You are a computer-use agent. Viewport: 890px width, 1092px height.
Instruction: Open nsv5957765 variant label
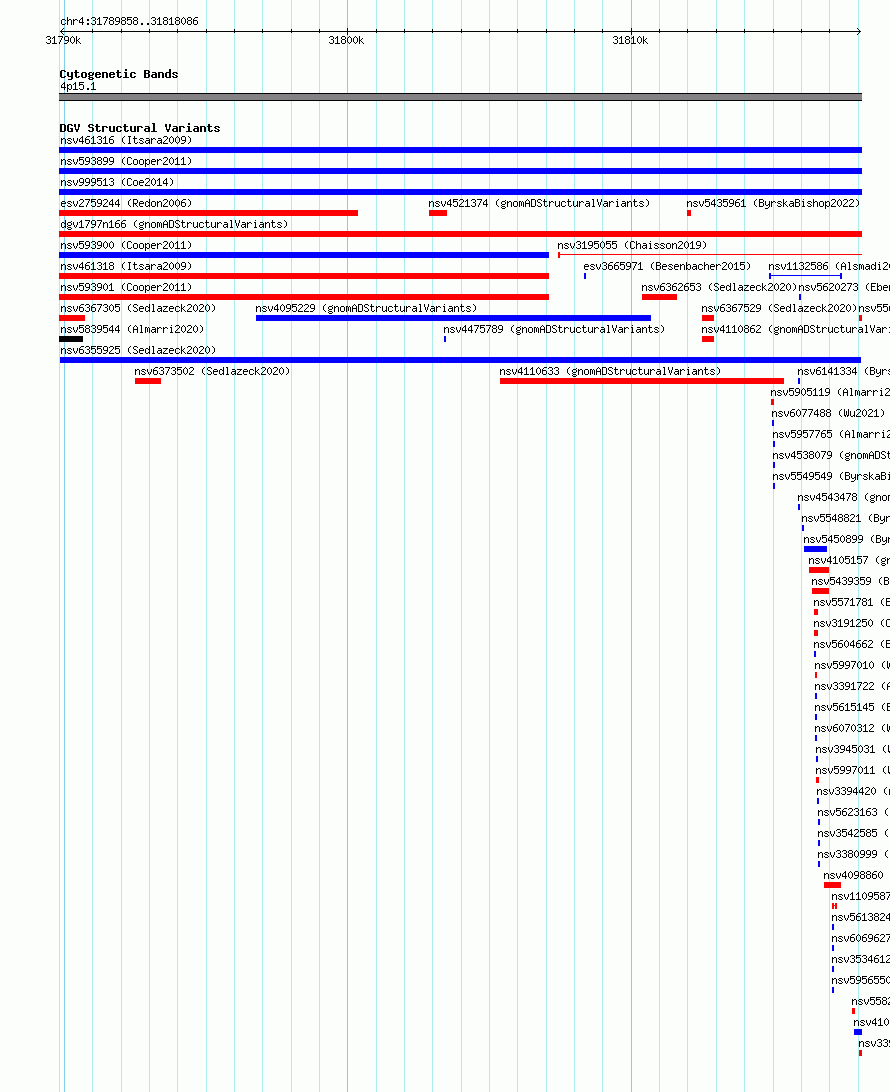pos(831,434)
